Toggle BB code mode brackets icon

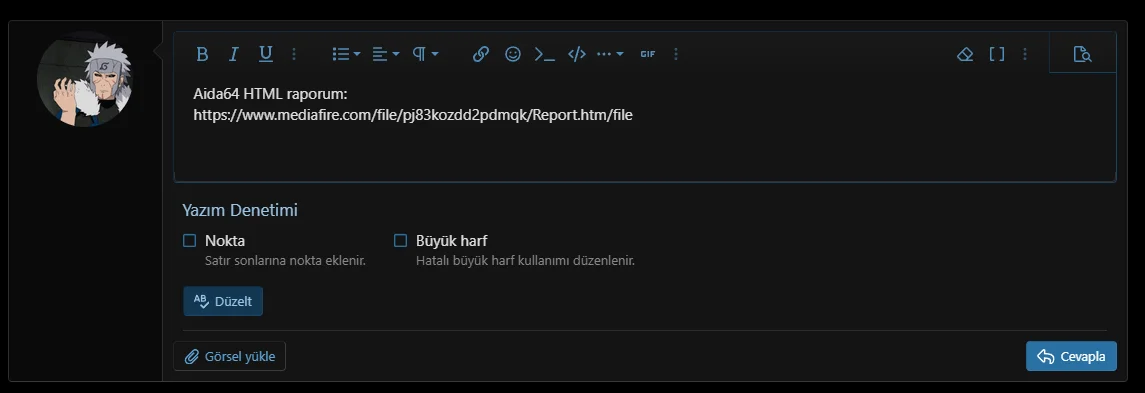(997, 54)
